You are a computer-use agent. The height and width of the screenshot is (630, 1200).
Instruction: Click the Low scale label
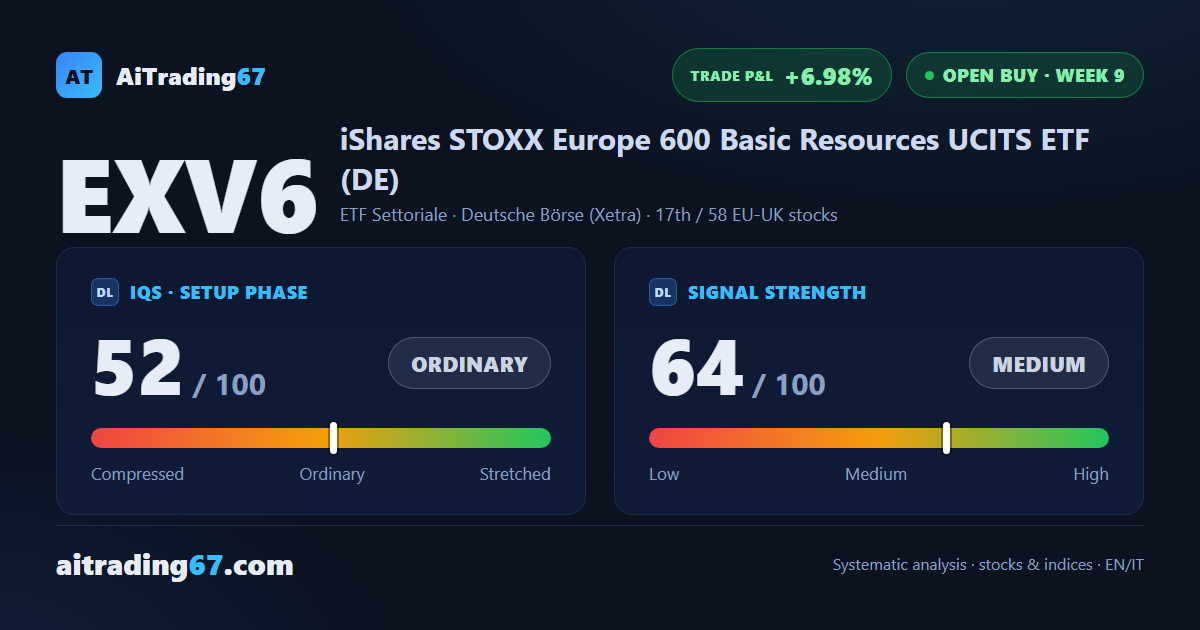click(x=664, y=474)
